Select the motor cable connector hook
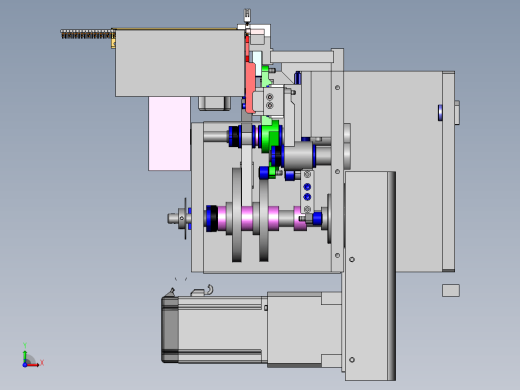 click(x=209, y=289)
